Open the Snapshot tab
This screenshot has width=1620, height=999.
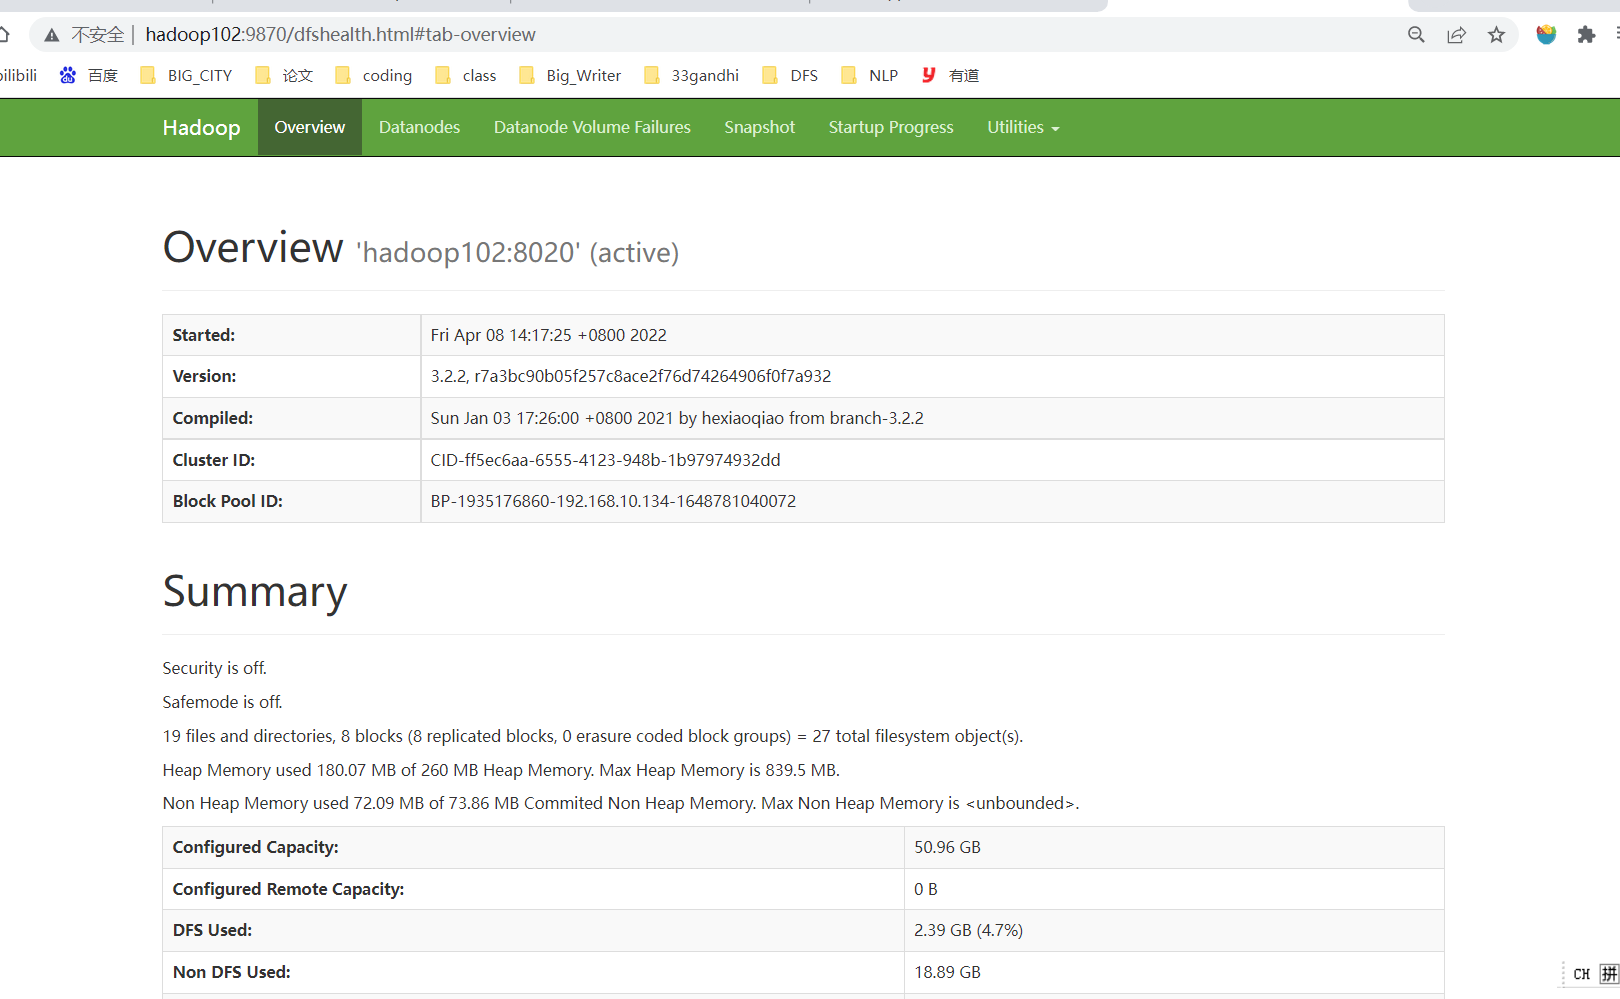[759, 127]
